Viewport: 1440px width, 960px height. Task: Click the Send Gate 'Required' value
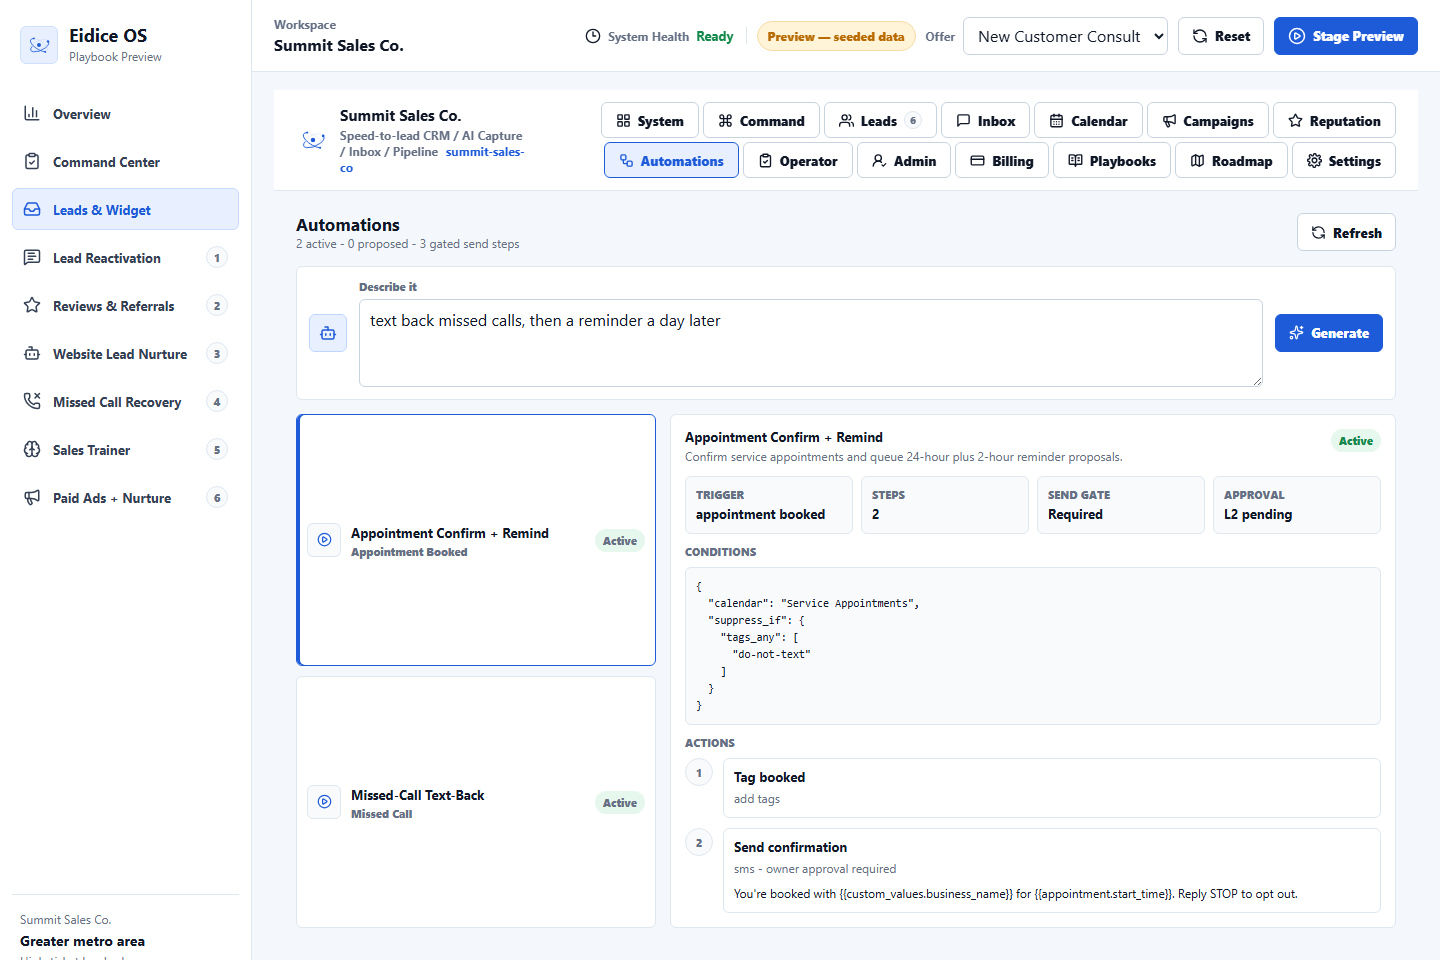(1075, 514)
